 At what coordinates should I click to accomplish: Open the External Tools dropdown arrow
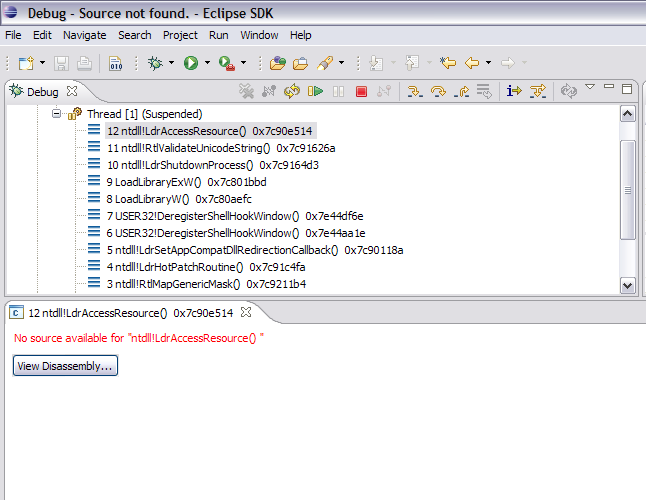243,63
